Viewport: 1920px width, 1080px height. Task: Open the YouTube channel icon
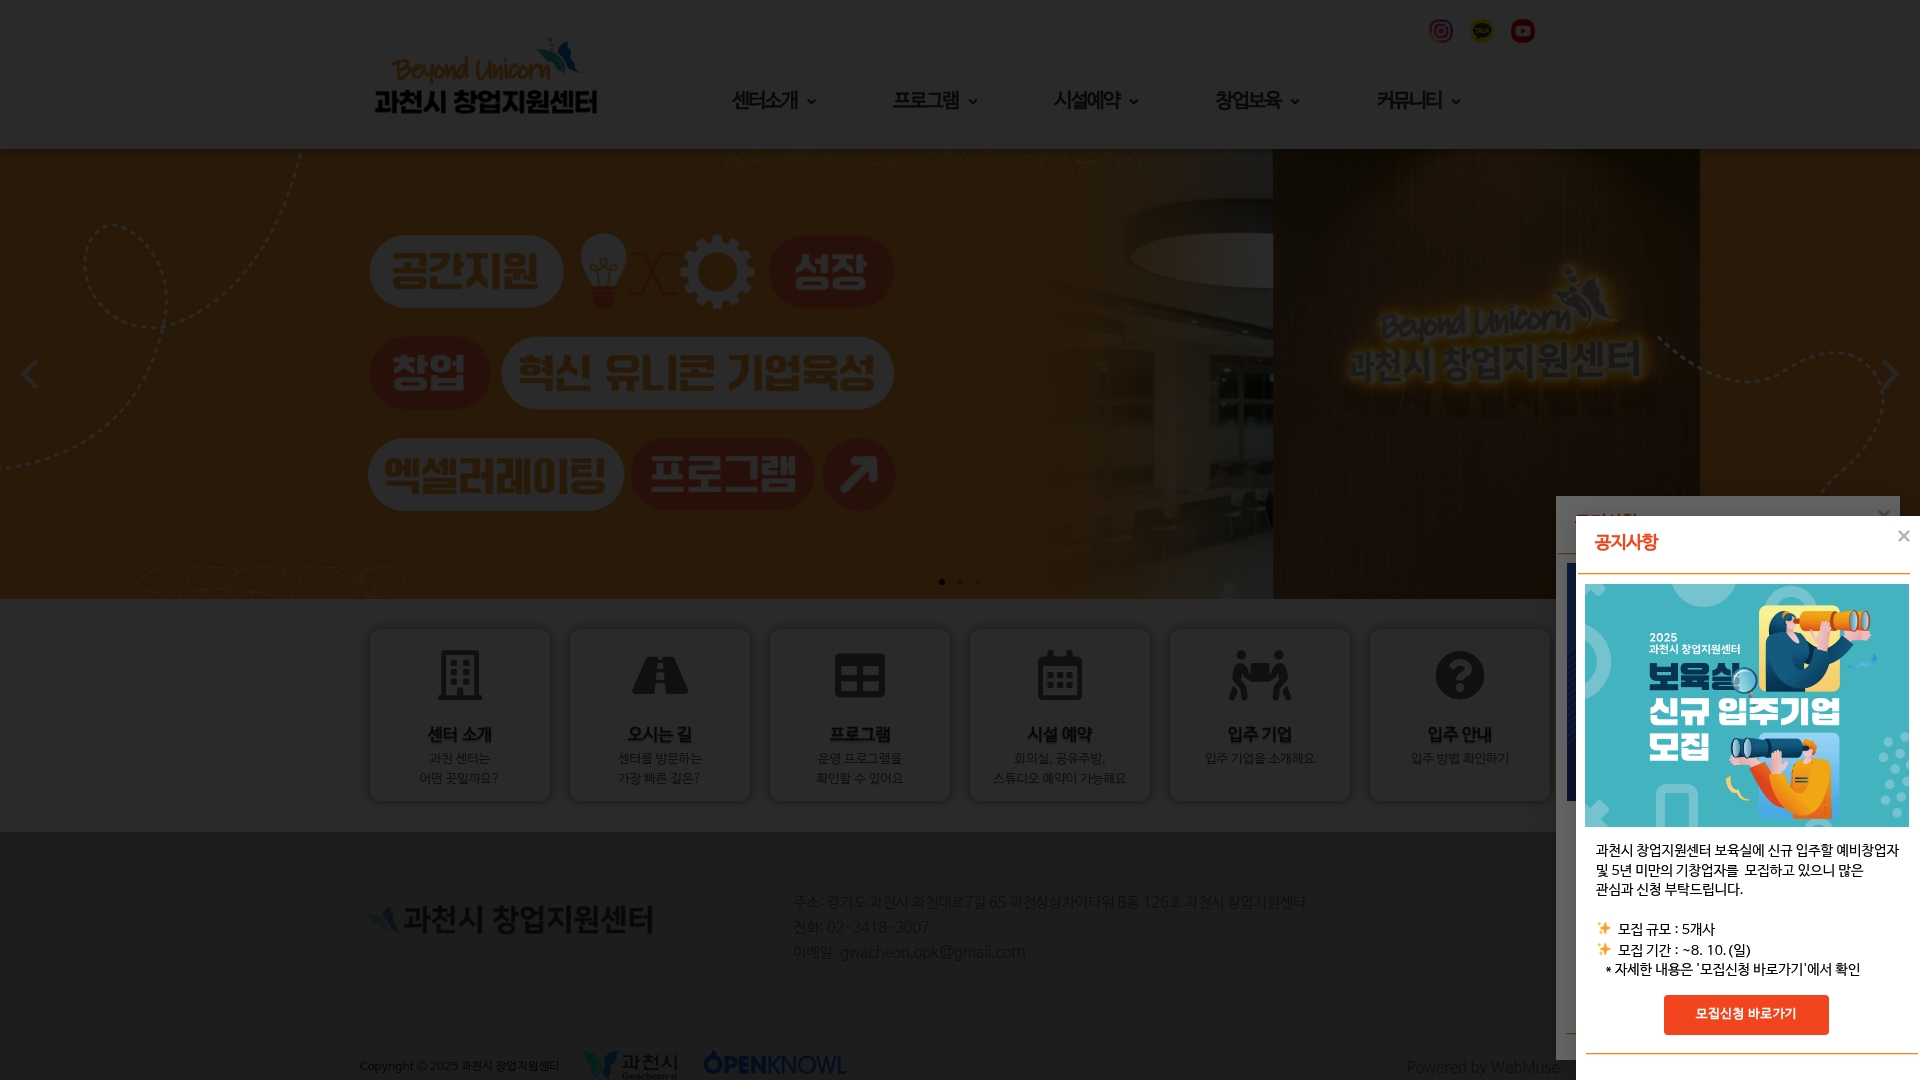click(1523, 31)
